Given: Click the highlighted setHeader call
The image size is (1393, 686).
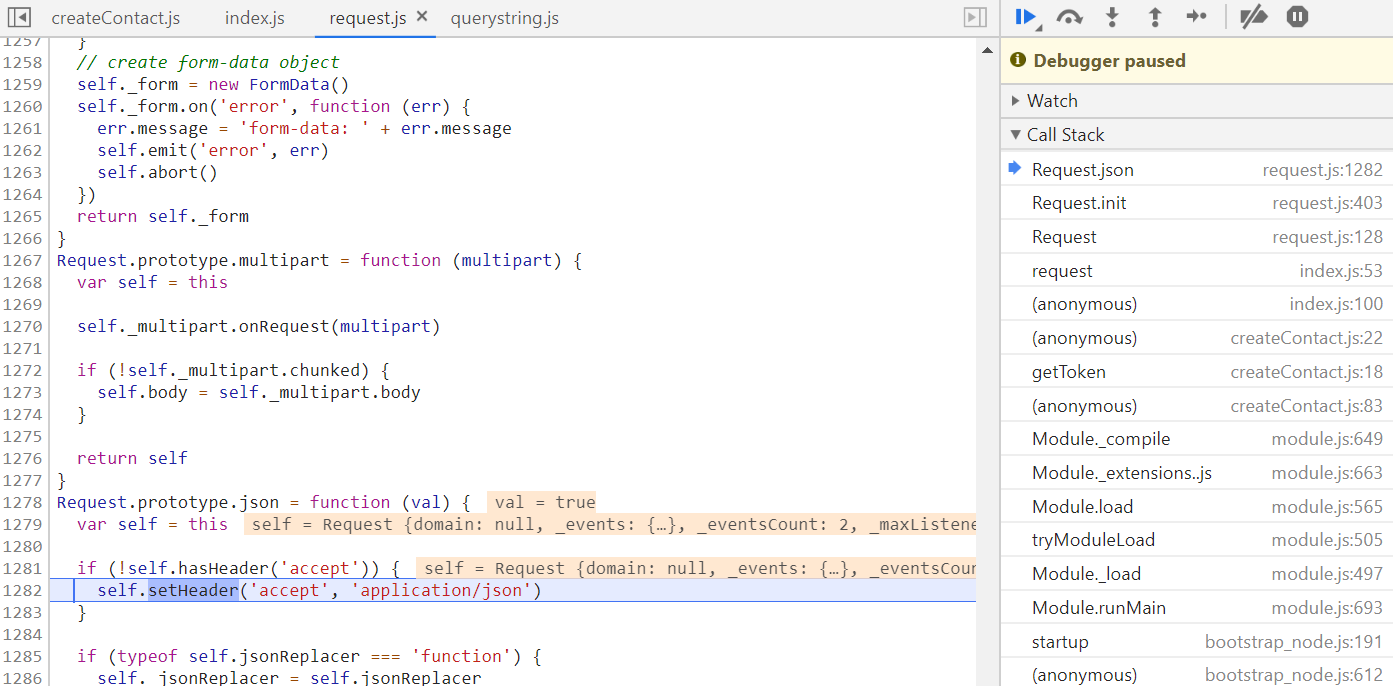Looking at the screenshot, I should pyautogui.click(x=193, y=590).
